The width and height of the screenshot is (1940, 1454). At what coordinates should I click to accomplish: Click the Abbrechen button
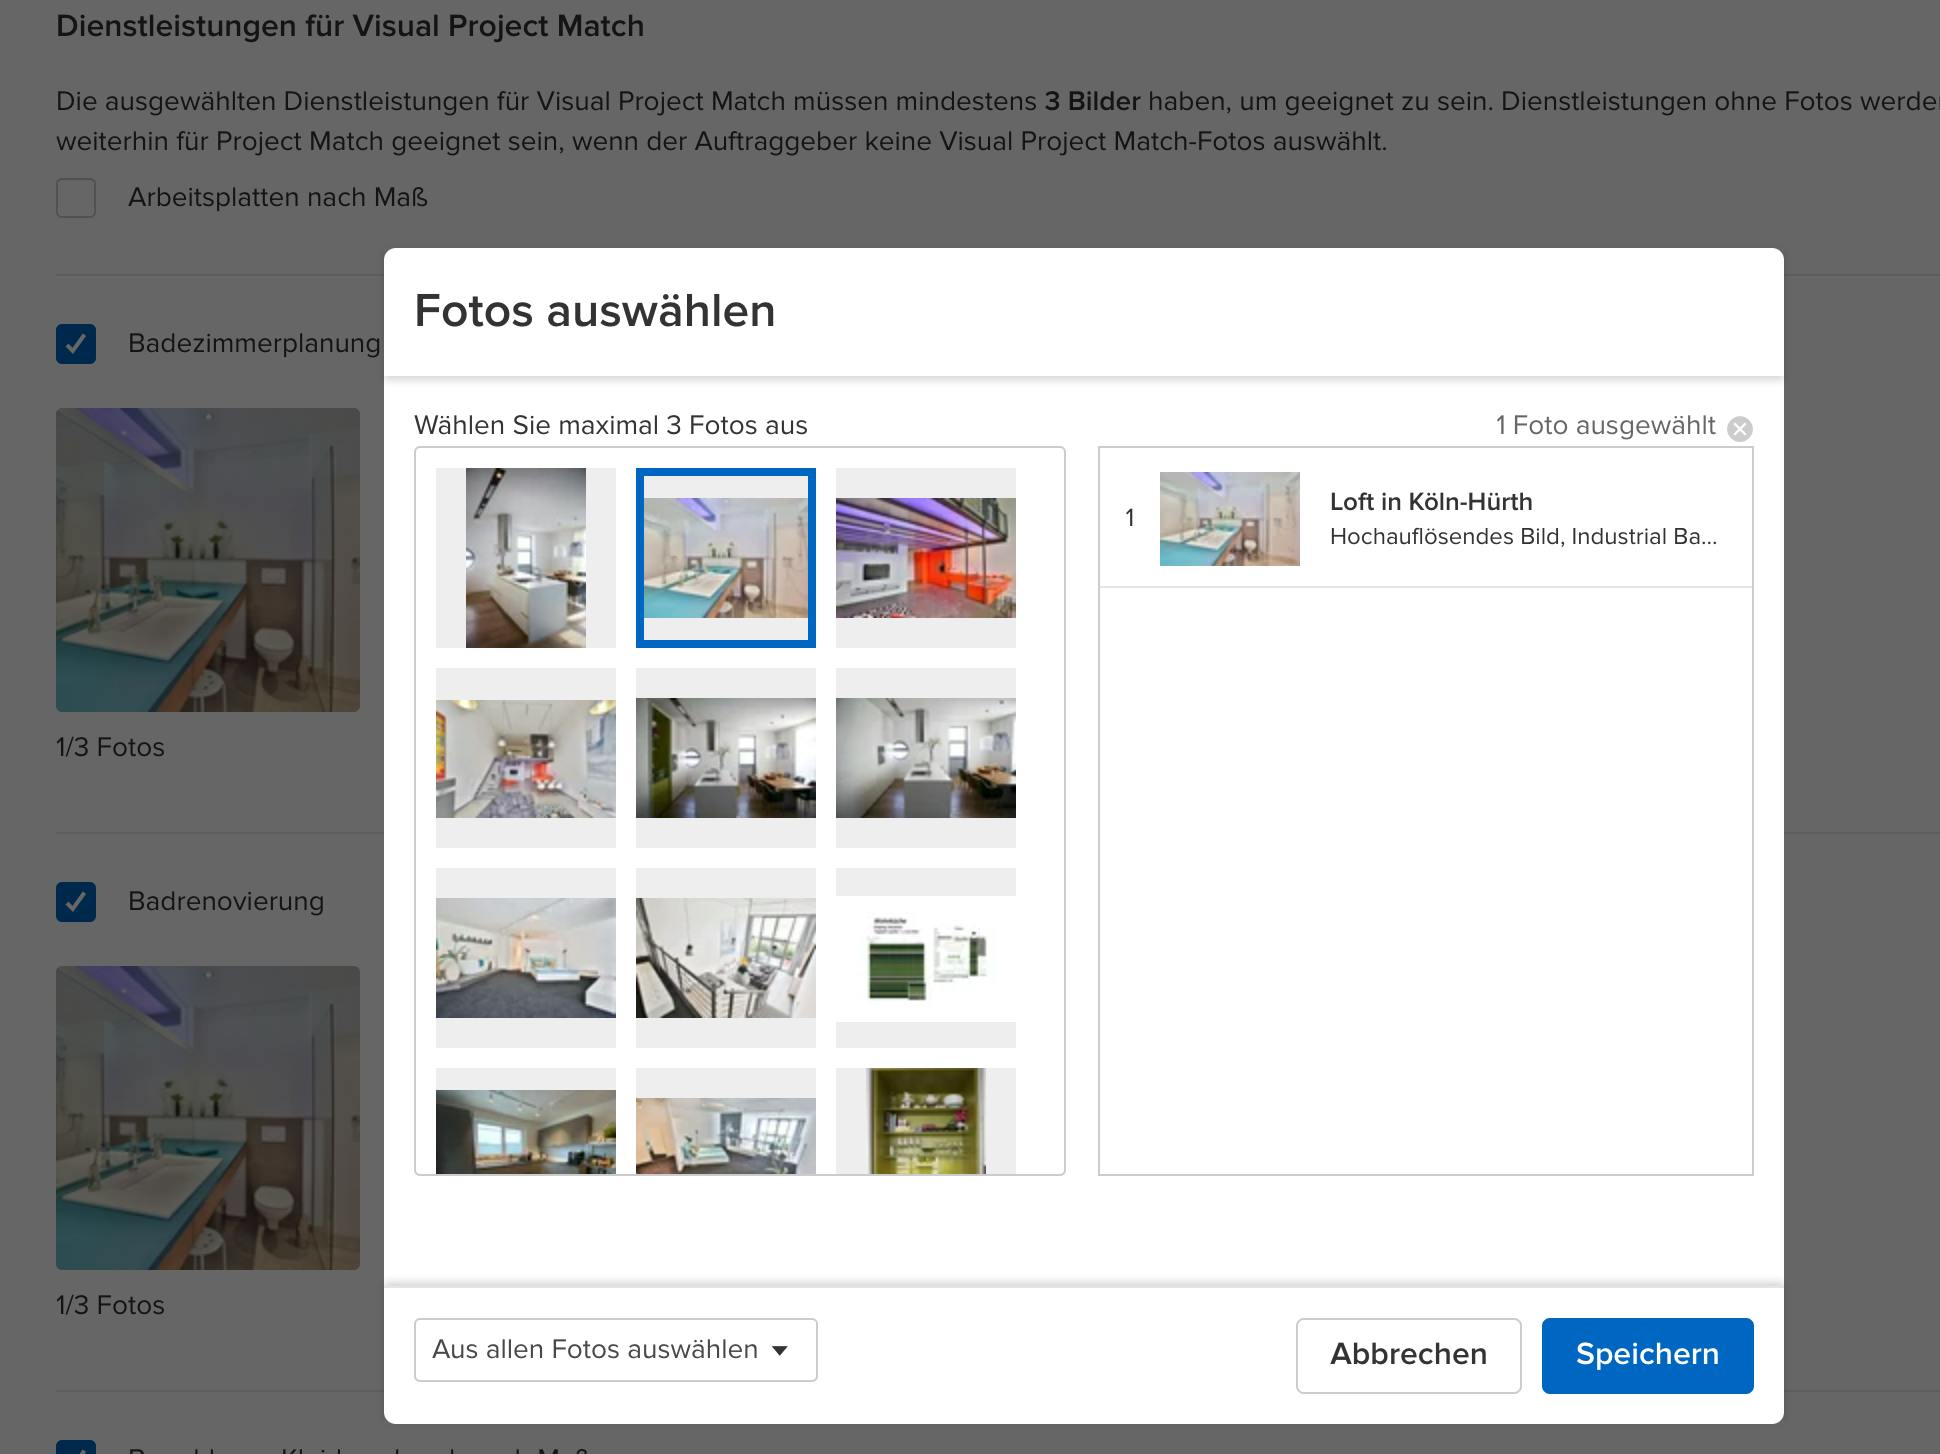pos(1408,1355)
